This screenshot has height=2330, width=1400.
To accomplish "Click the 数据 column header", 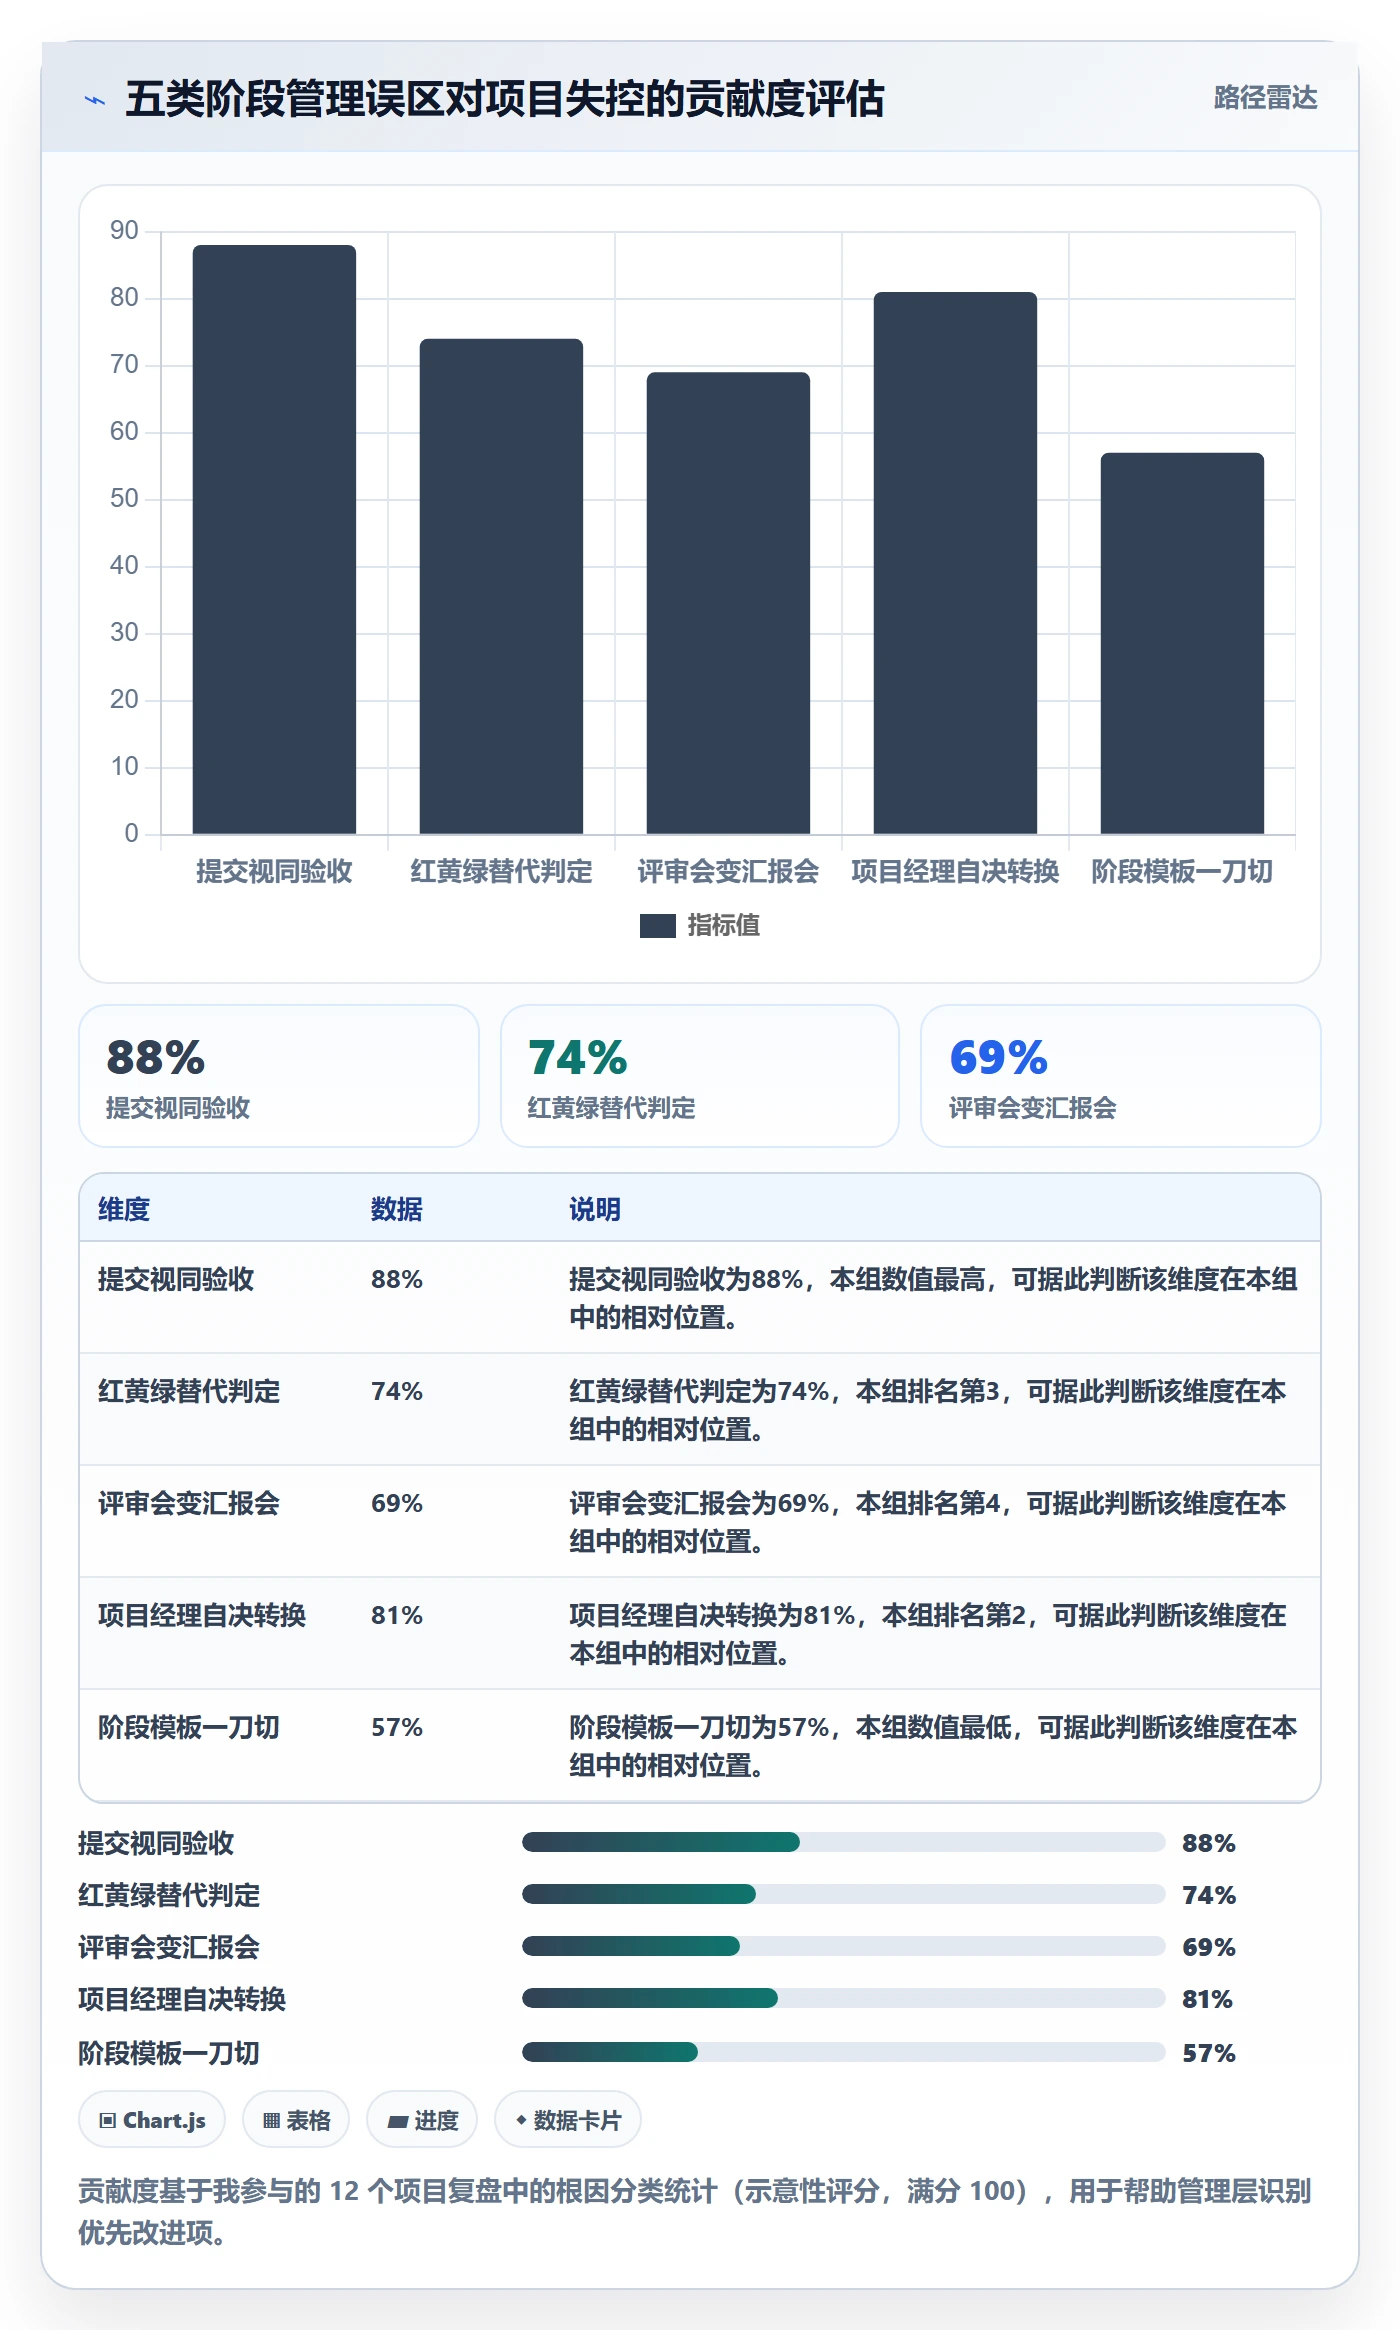I will tap(397, 1209).
